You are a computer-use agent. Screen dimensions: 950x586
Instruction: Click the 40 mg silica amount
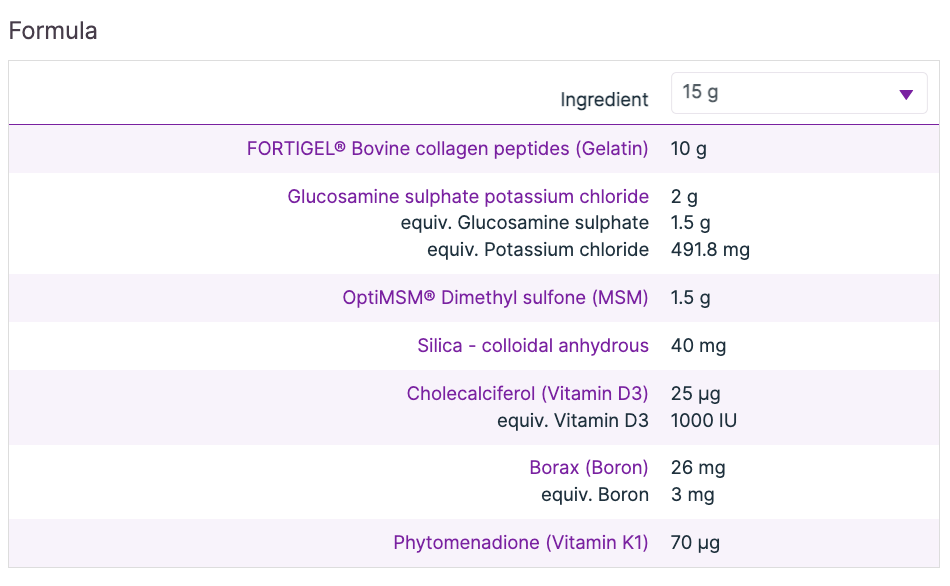(698, 346)
